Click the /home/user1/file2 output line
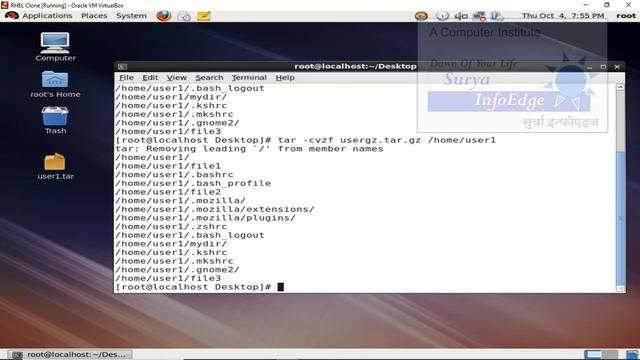Image resolution: width=640 pixels, height=360 pixels. click(168, 192)
